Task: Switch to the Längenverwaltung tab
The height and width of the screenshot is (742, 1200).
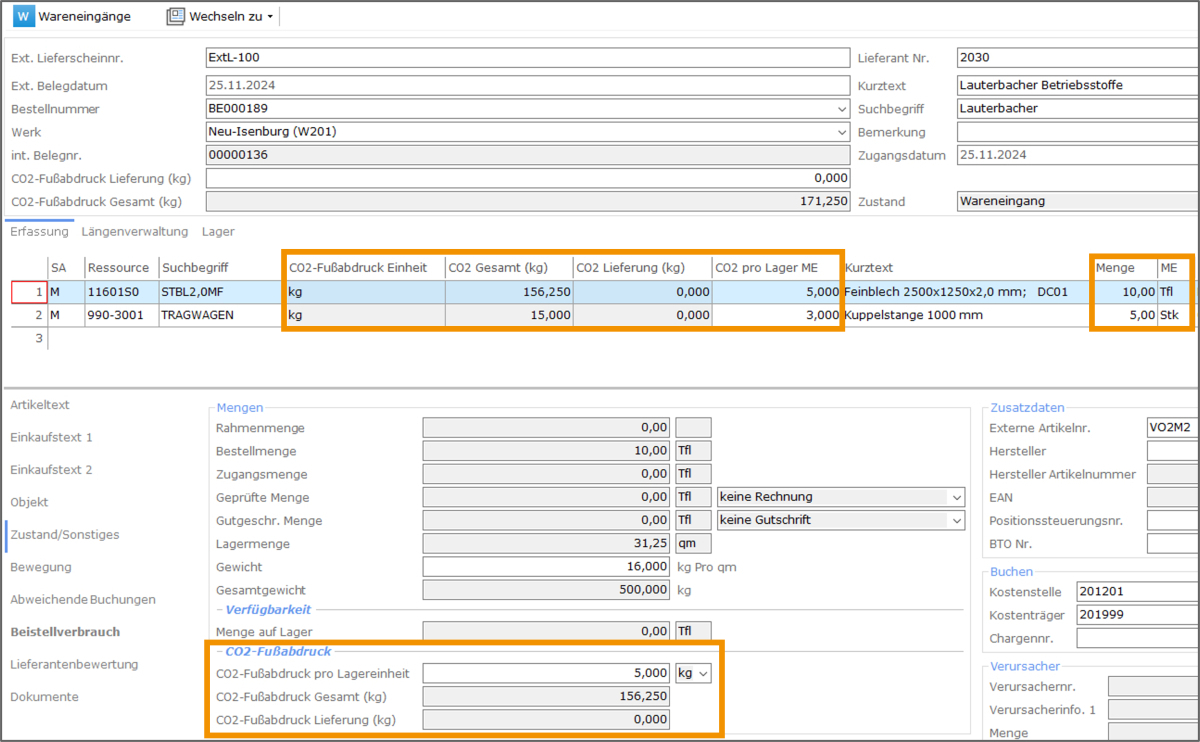Action: pos(135,232)
